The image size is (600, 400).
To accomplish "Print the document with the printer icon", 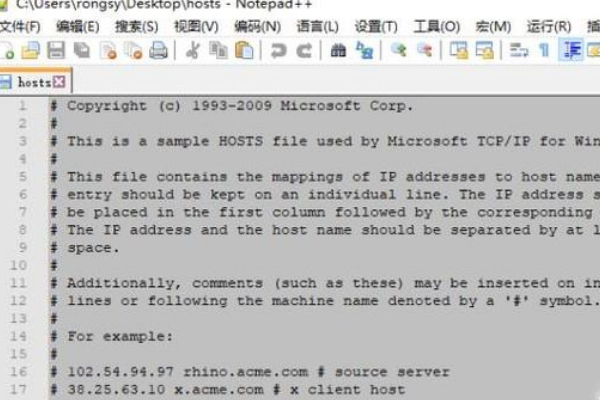I will click(x=158, y=50).
